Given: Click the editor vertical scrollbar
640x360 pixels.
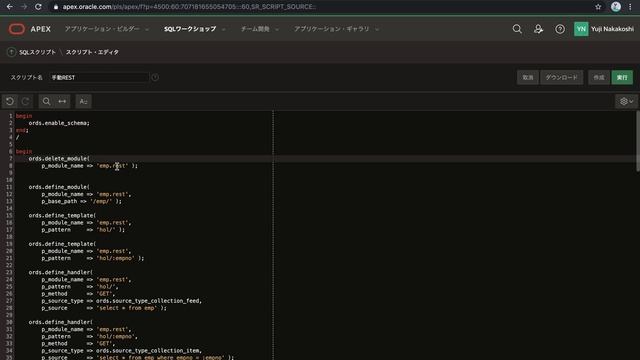Looking at the screenshot, I should coord(638,141).
